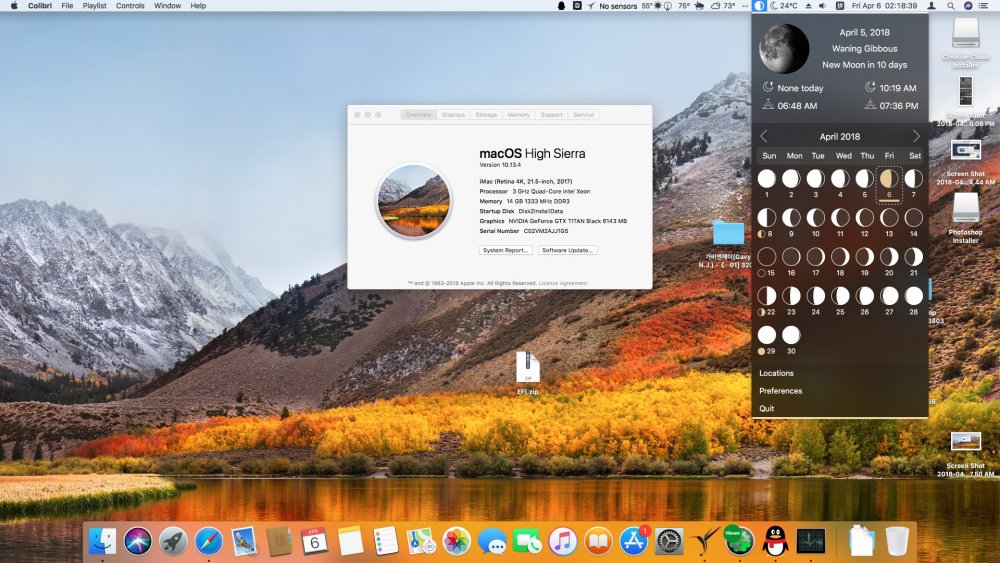Open Colibri application menu
1000x563 pixels.
40,6
